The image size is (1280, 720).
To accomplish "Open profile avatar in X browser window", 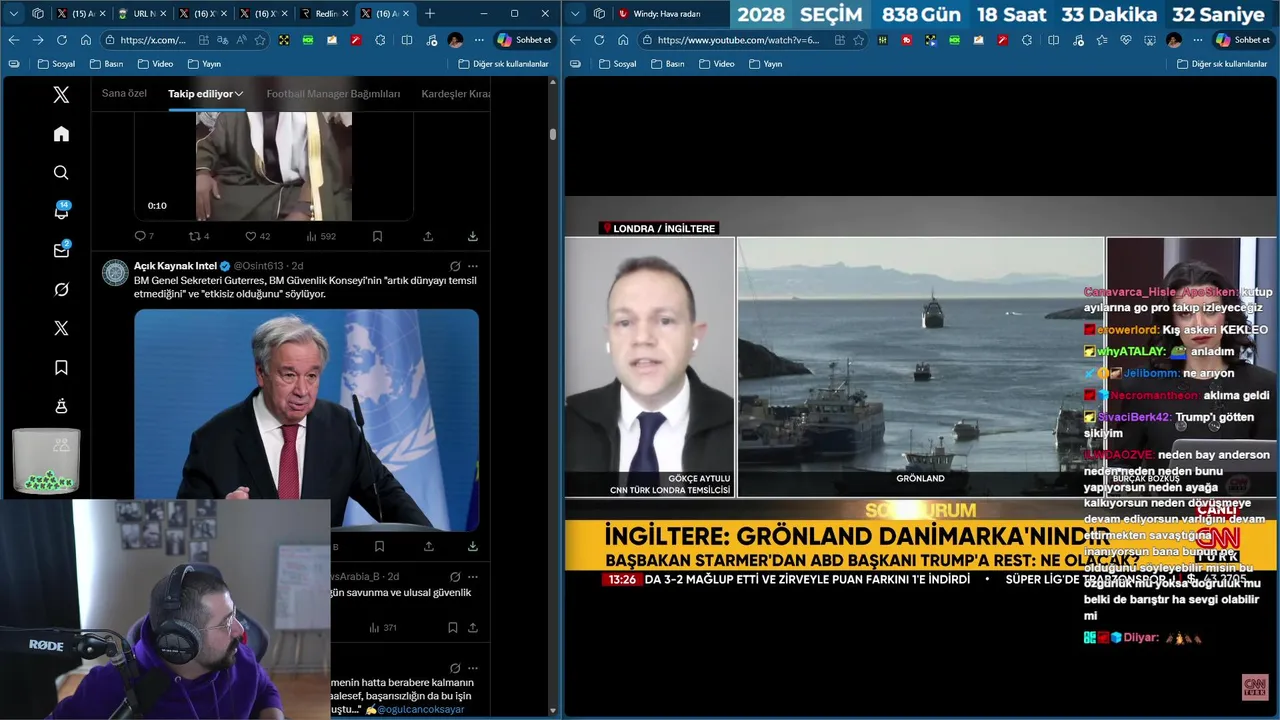I will (x=455, y=40).
